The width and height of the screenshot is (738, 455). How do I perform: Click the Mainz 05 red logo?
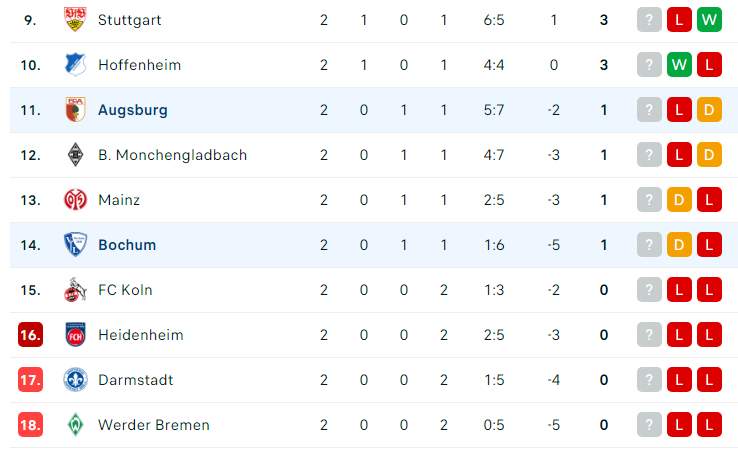75,200
